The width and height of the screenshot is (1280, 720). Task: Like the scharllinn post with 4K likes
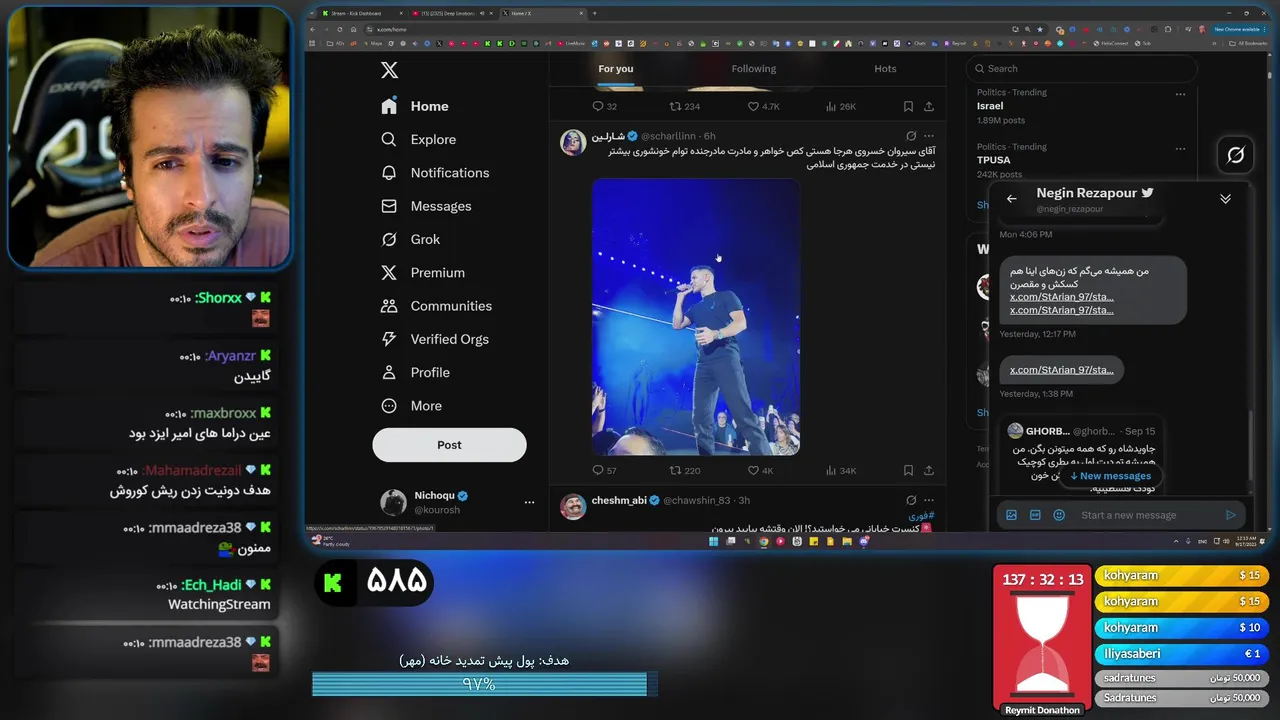click(x=761, y=470)
